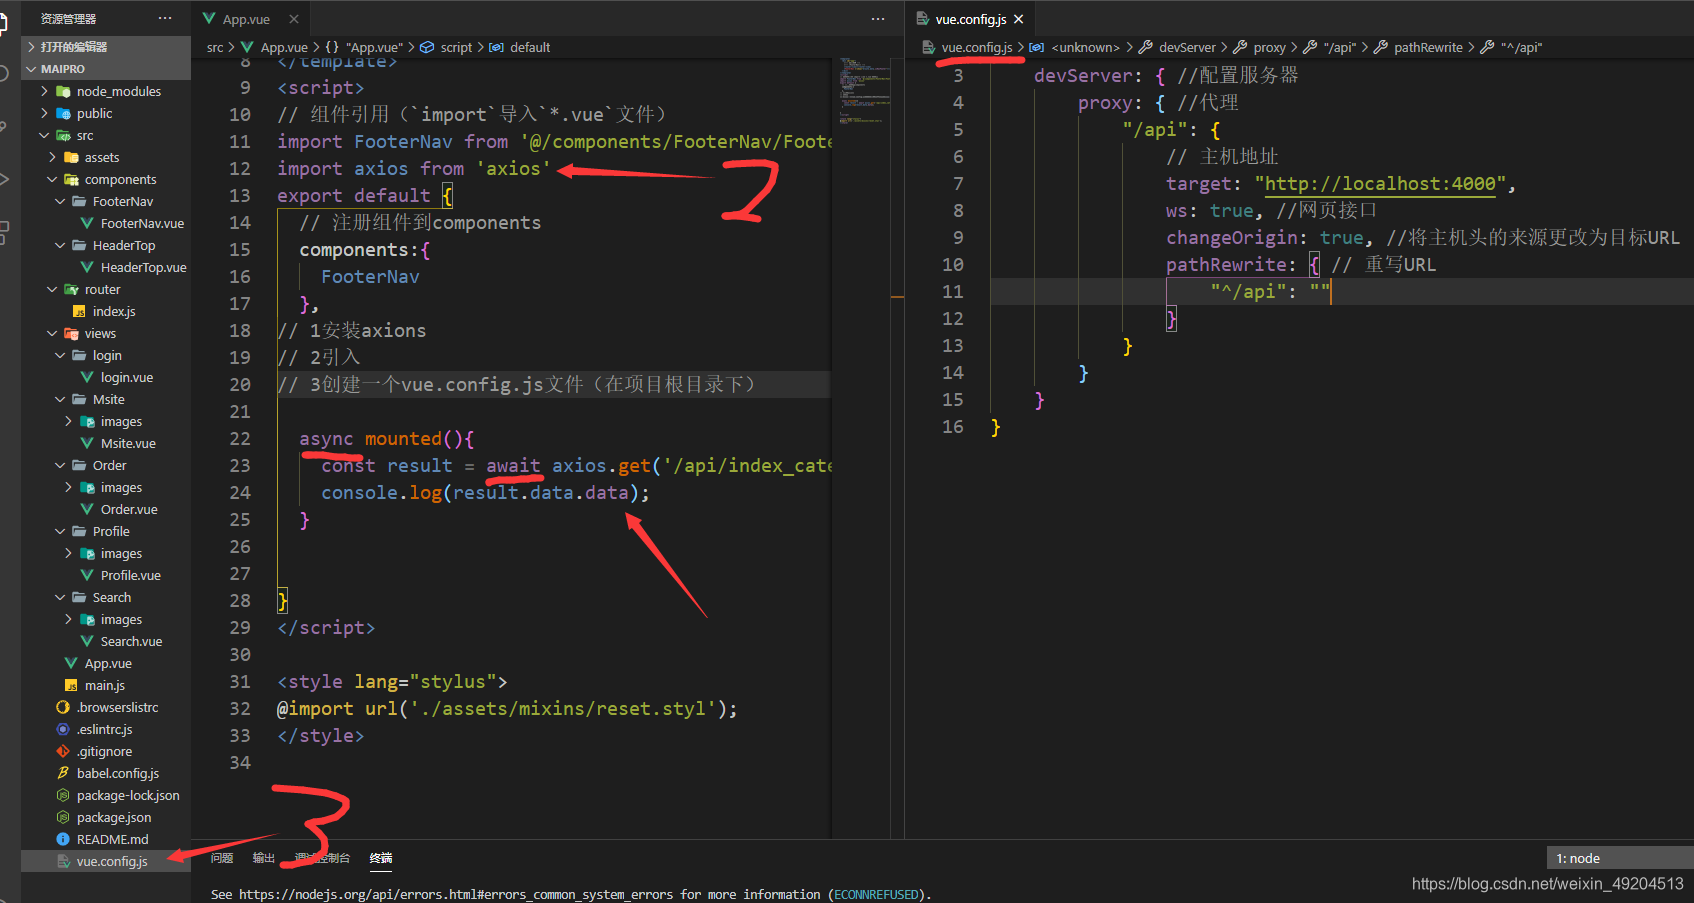The width and height of the screenshot is (1694, 903).
Task: Open the left editor group more actions menu
Action: pos(878,18)
